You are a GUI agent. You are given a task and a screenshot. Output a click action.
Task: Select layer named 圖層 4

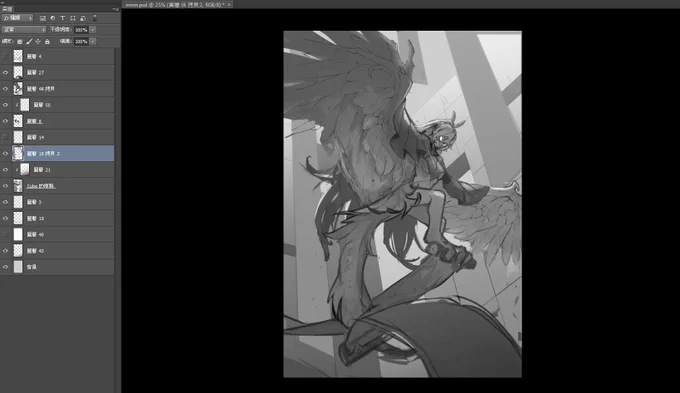pyautogui.click(x=34, y=56)
